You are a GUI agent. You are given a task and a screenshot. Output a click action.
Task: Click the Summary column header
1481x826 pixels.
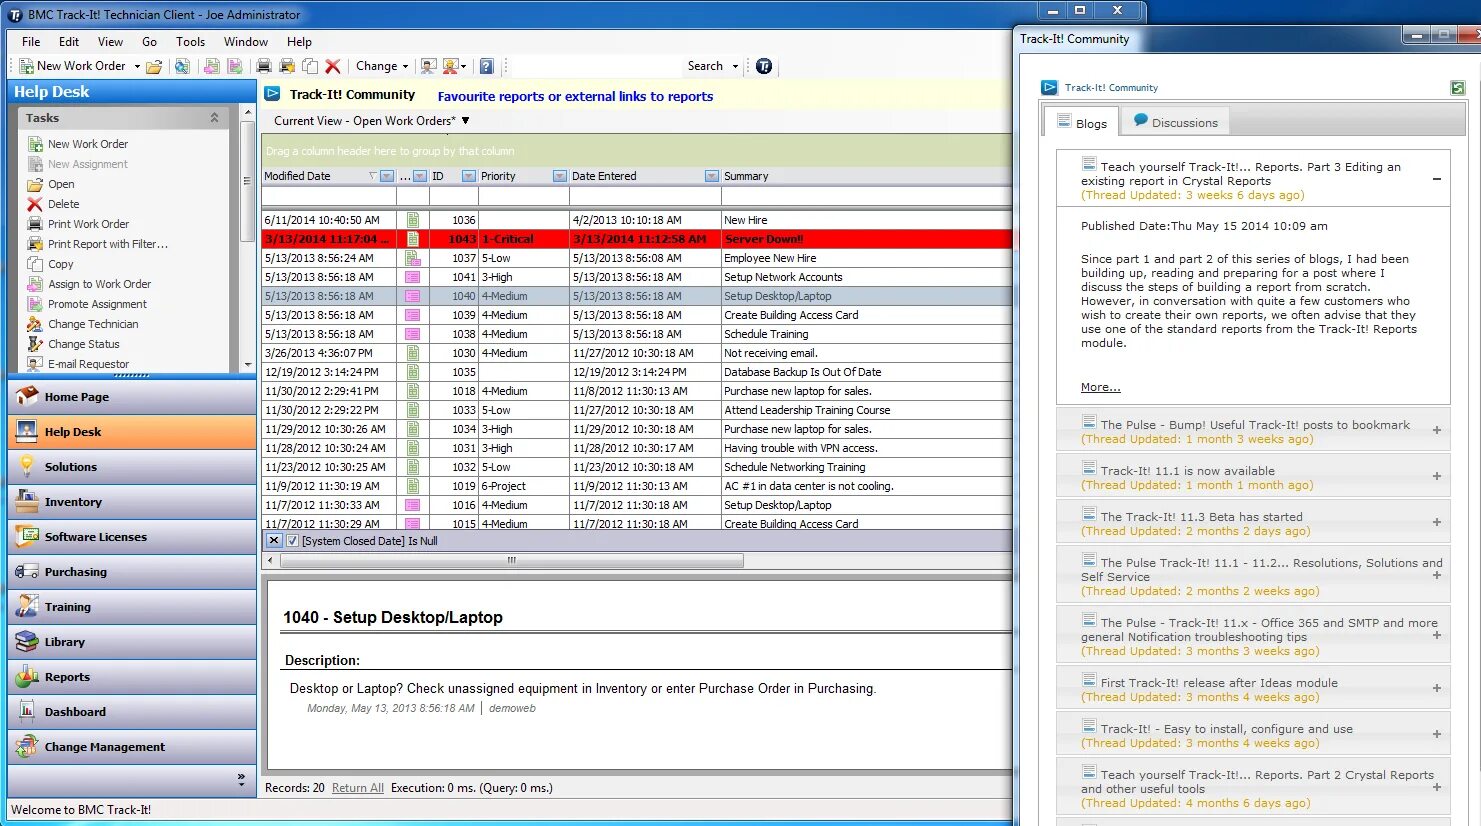pyautogui.click(x=866, y=176)
